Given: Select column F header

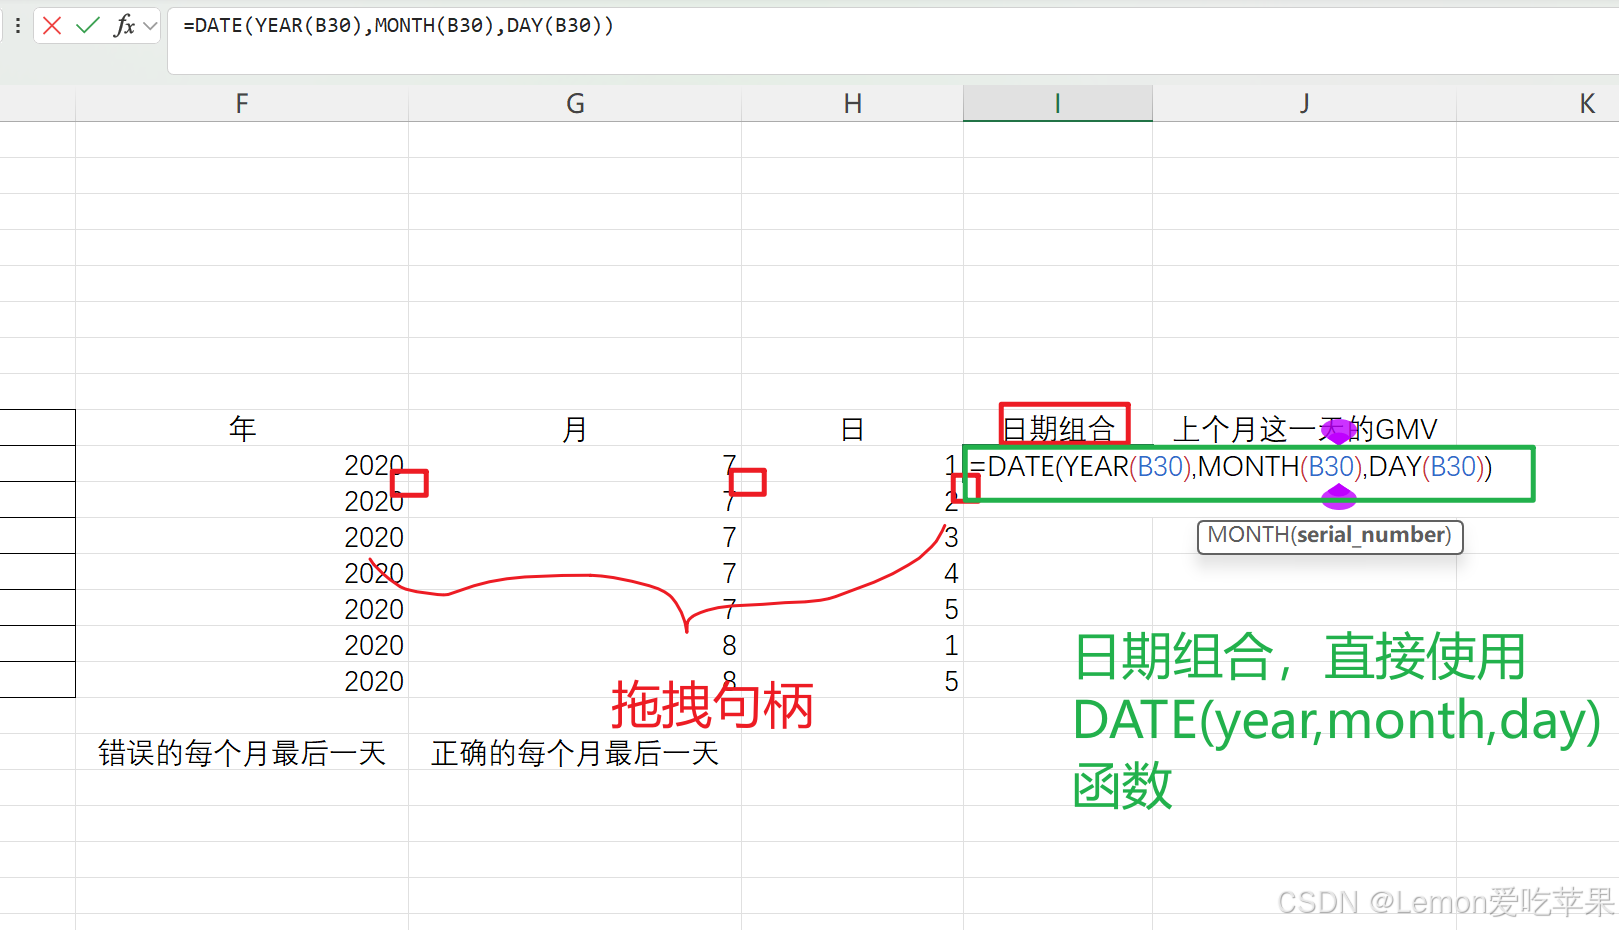Looking at the screenshot, I should 242,104.
